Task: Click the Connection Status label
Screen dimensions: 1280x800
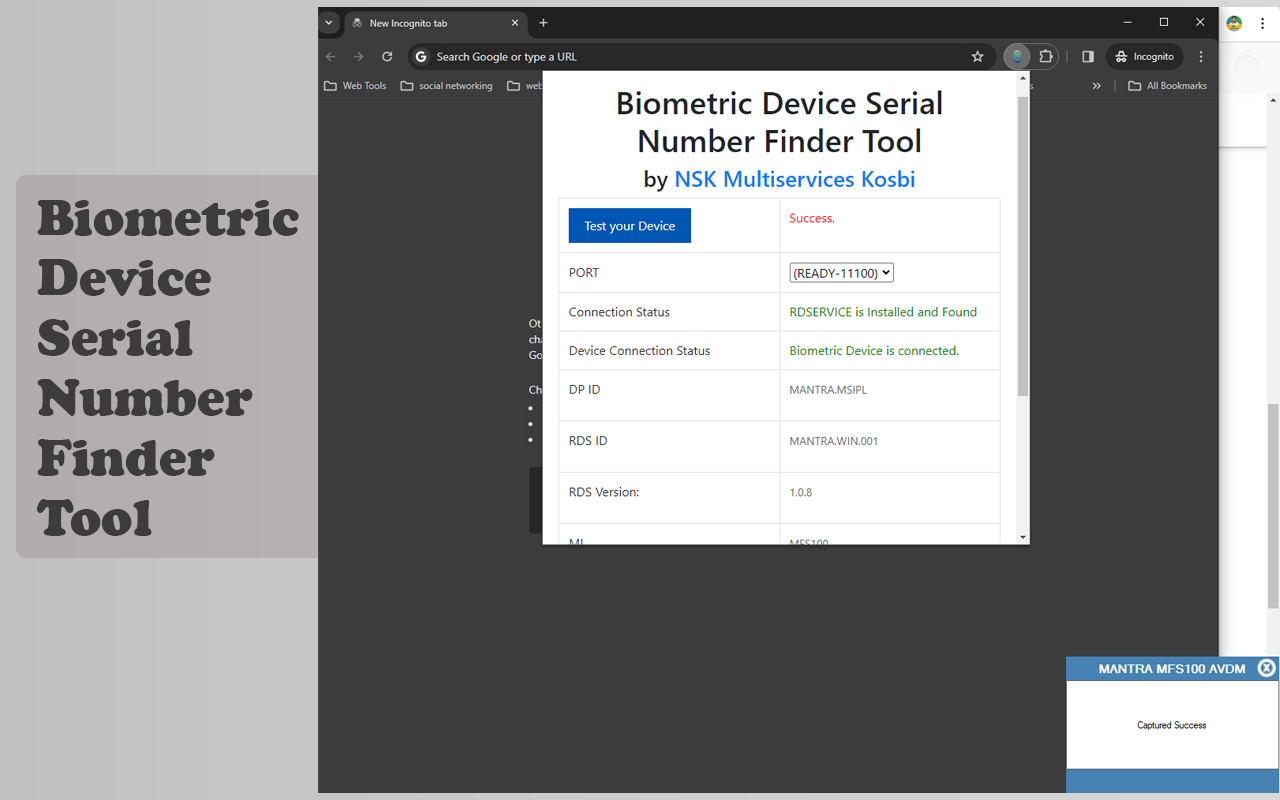Action: tap(619, 312)
